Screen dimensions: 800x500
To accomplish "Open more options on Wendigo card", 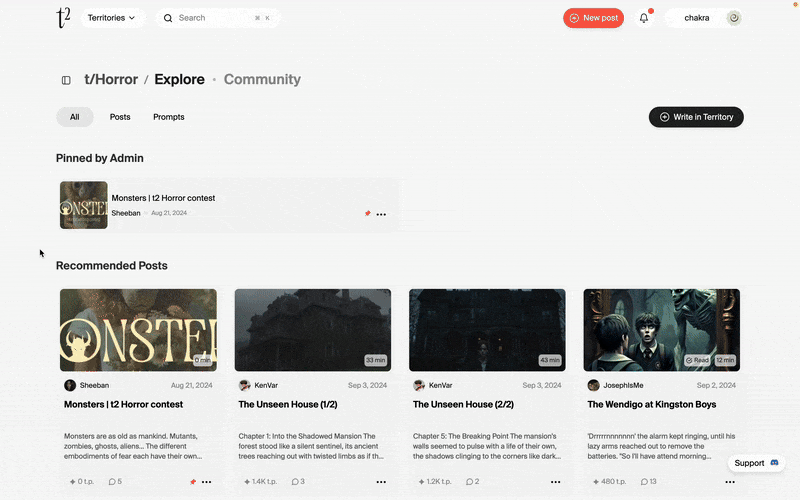I will pyautogui.click(x=730, y=482).
